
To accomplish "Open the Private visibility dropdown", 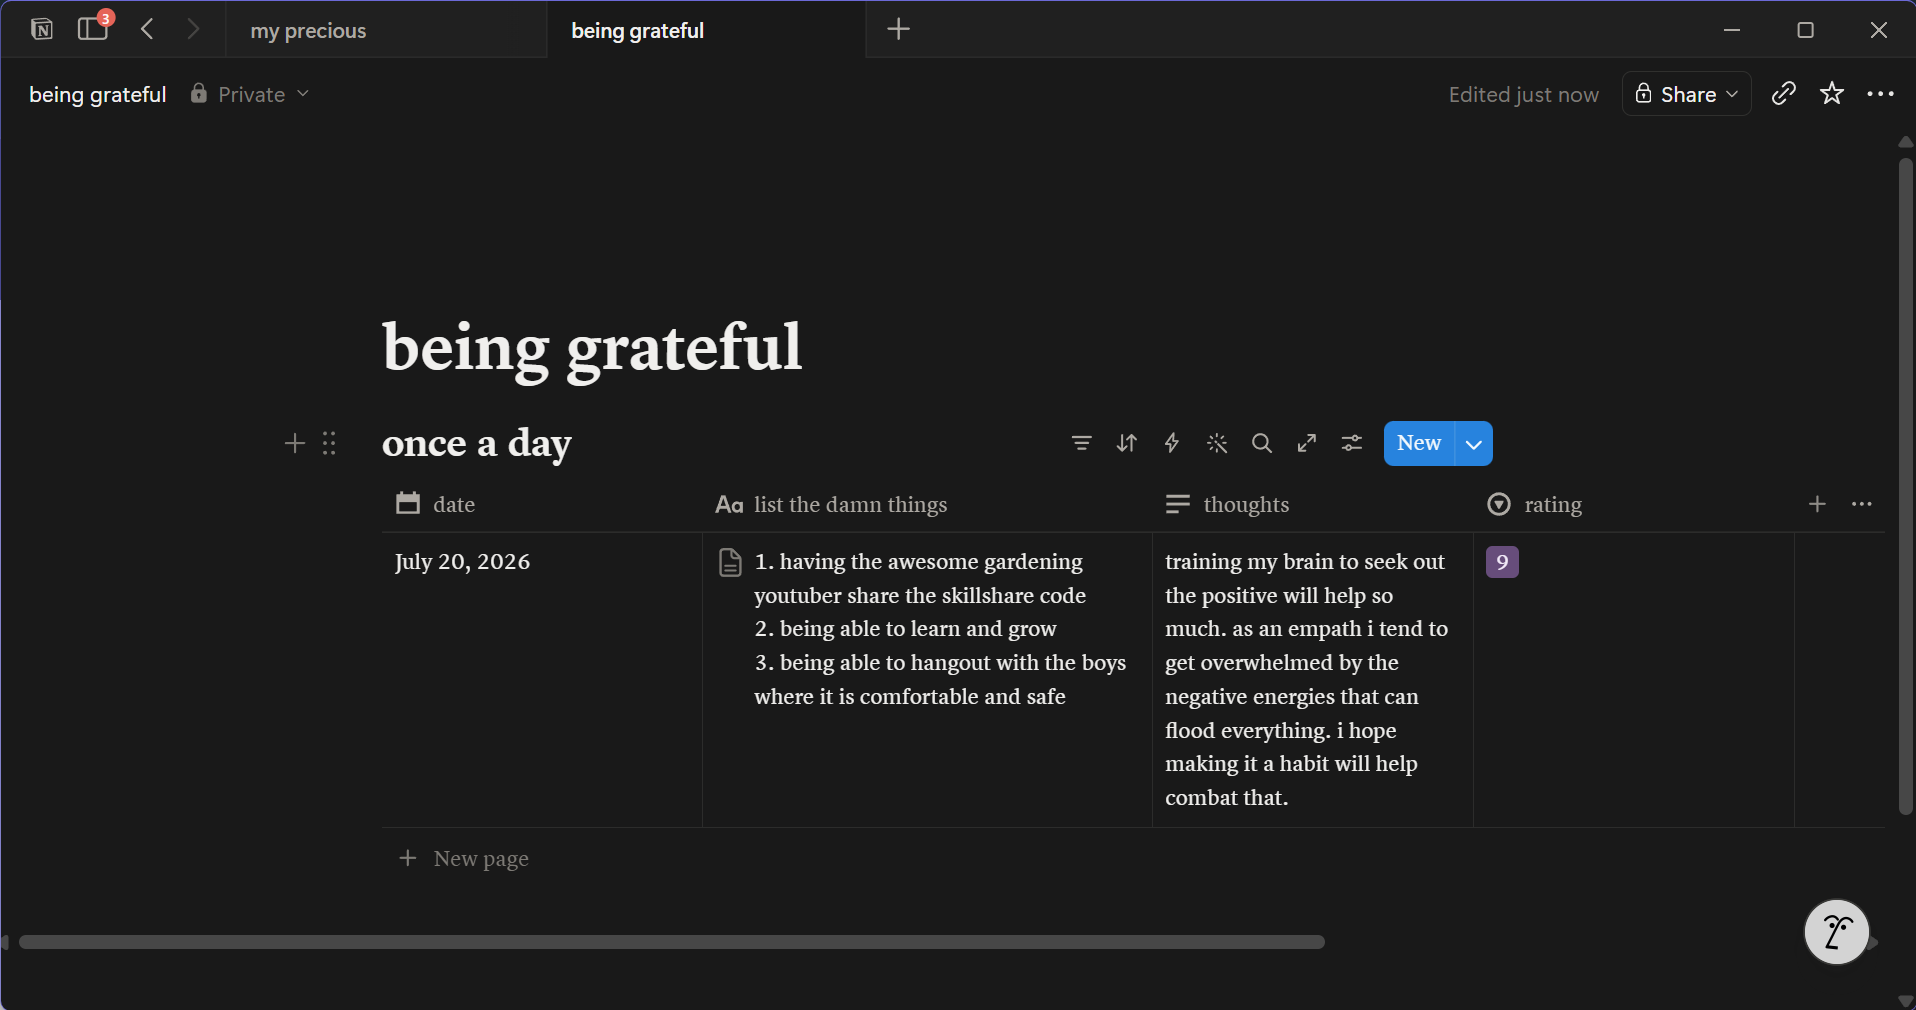I will pos(251,94).
